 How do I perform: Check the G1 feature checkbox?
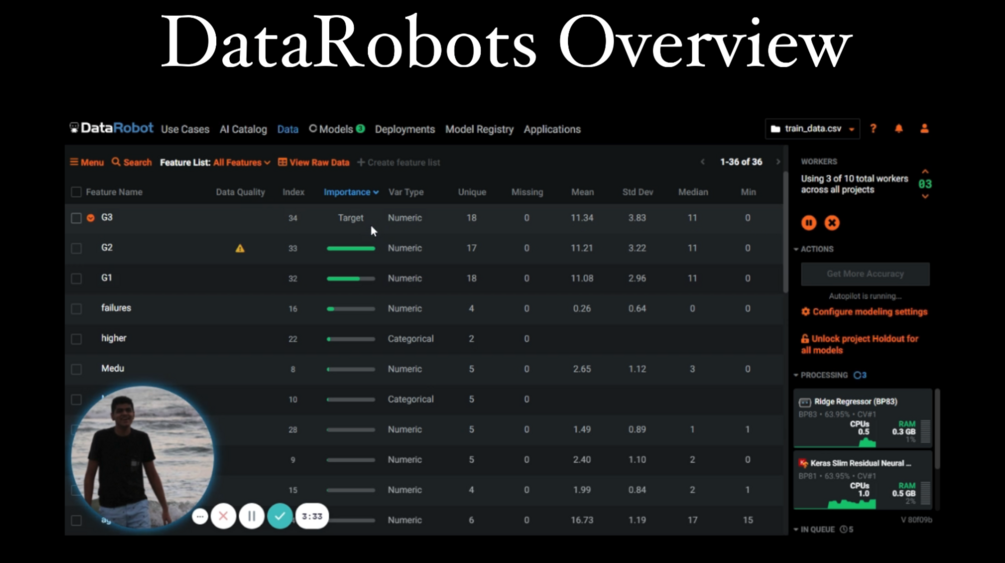(76, 278)
